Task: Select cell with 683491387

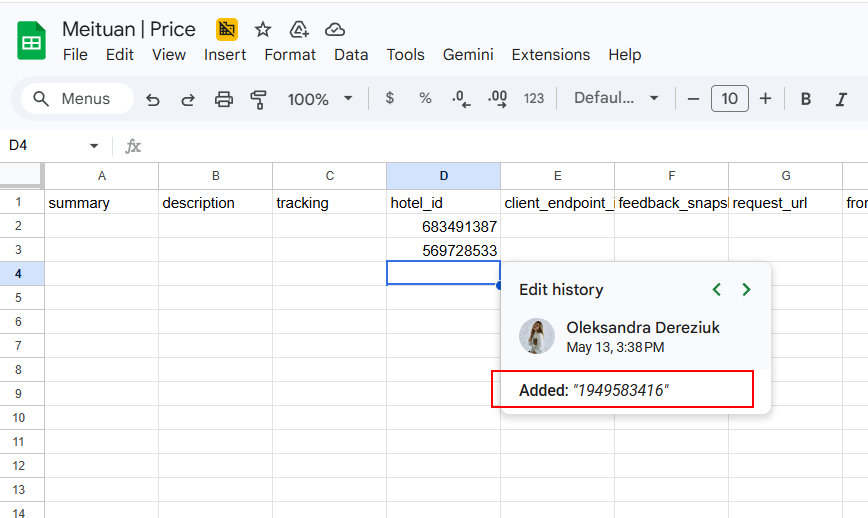Action: tap(443, 226)
